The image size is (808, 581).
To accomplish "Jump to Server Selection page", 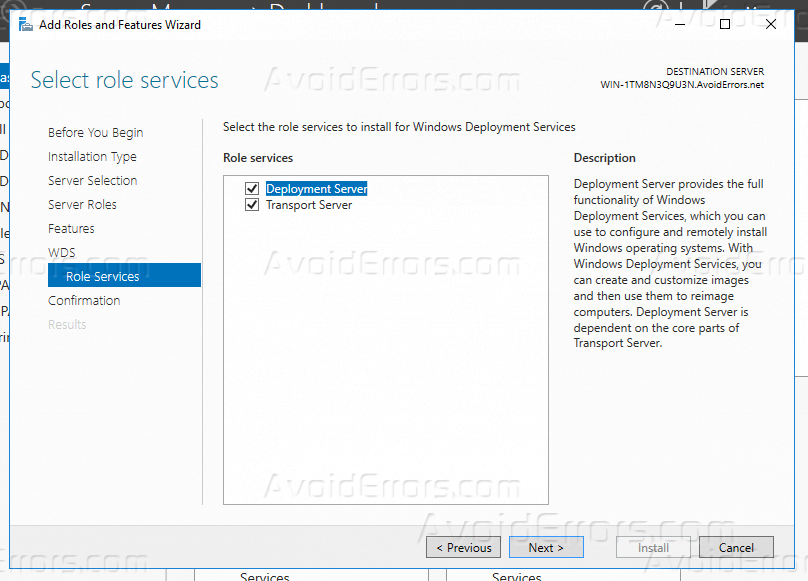I will click(x=92, y=181).
